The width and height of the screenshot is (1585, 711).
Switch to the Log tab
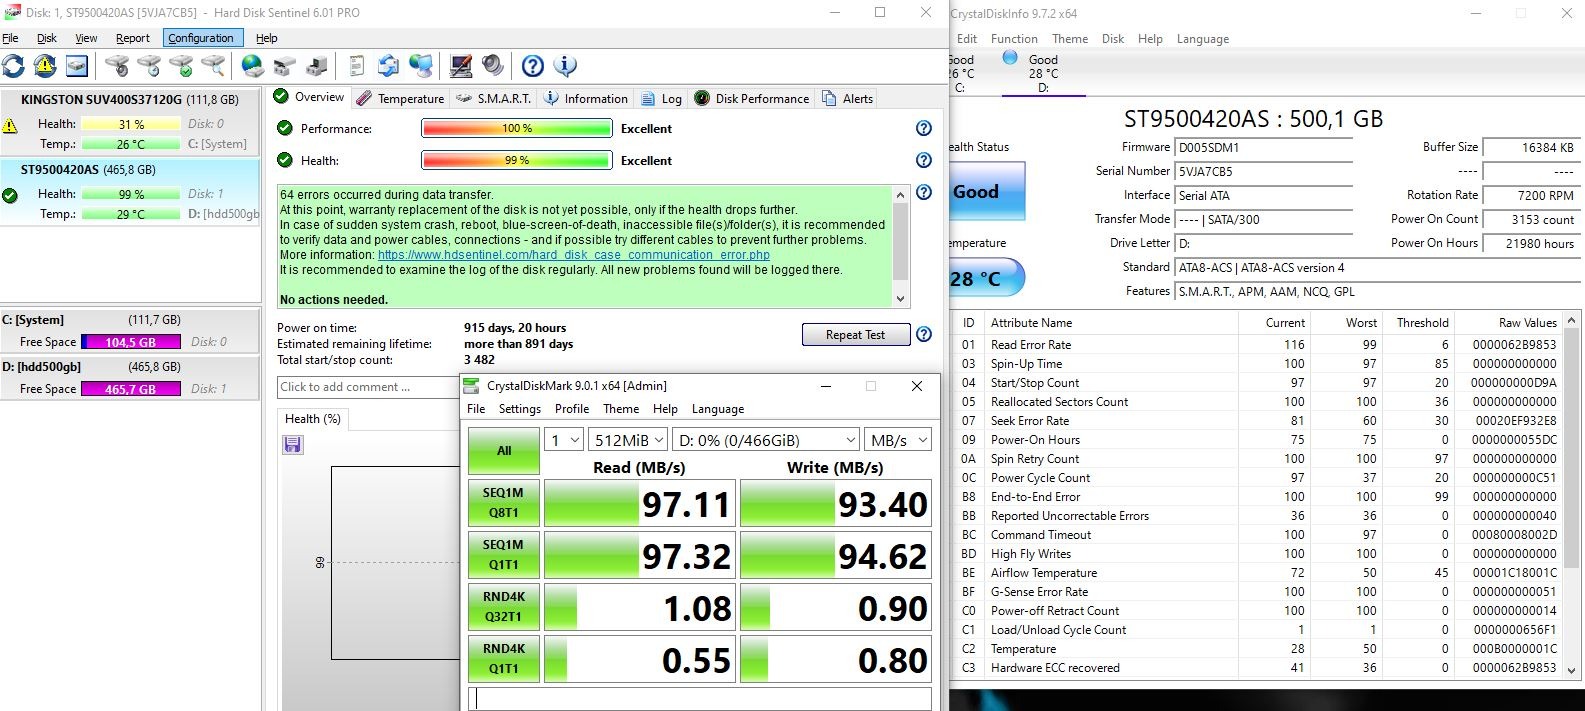tap(661, 98)
